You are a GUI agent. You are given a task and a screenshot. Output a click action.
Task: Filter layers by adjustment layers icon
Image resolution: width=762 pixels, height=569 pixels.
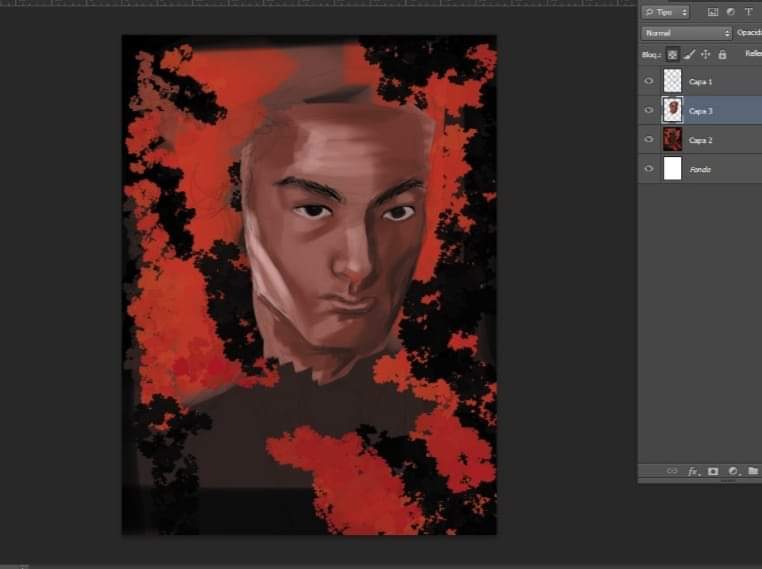pyautogui.click(x=730, y=12)
